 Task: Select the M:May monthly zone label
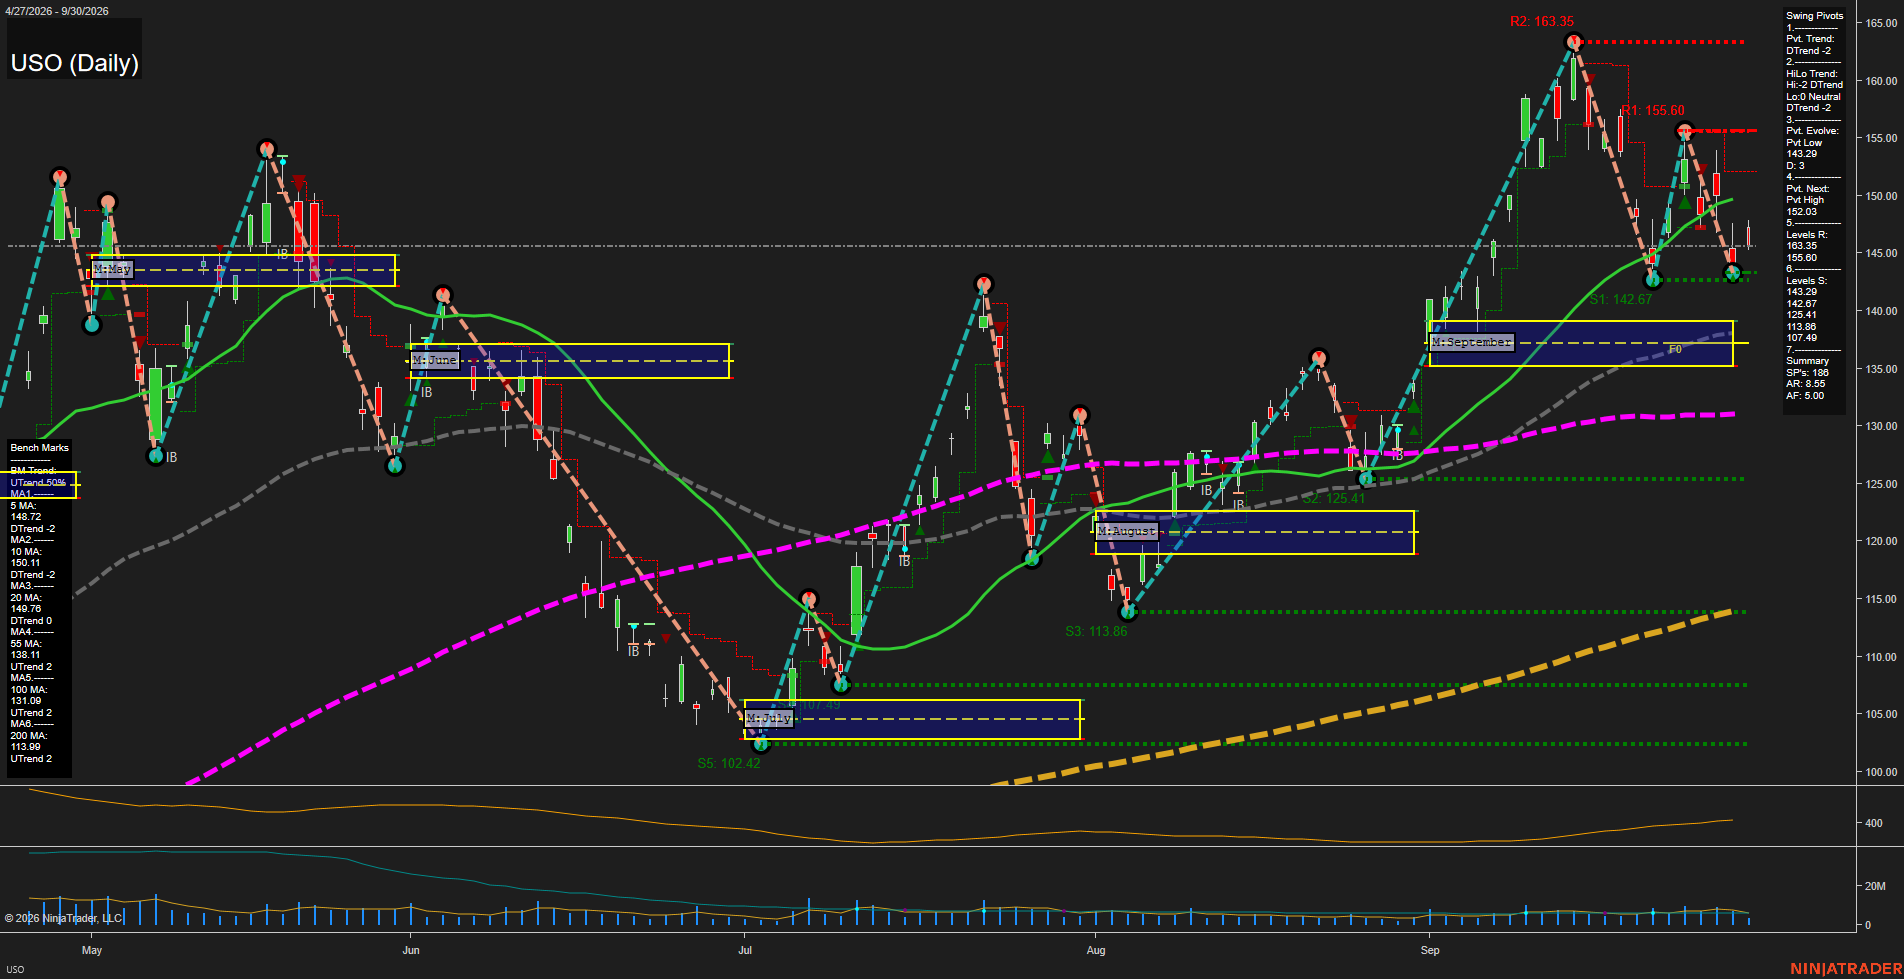coord(112,269)
